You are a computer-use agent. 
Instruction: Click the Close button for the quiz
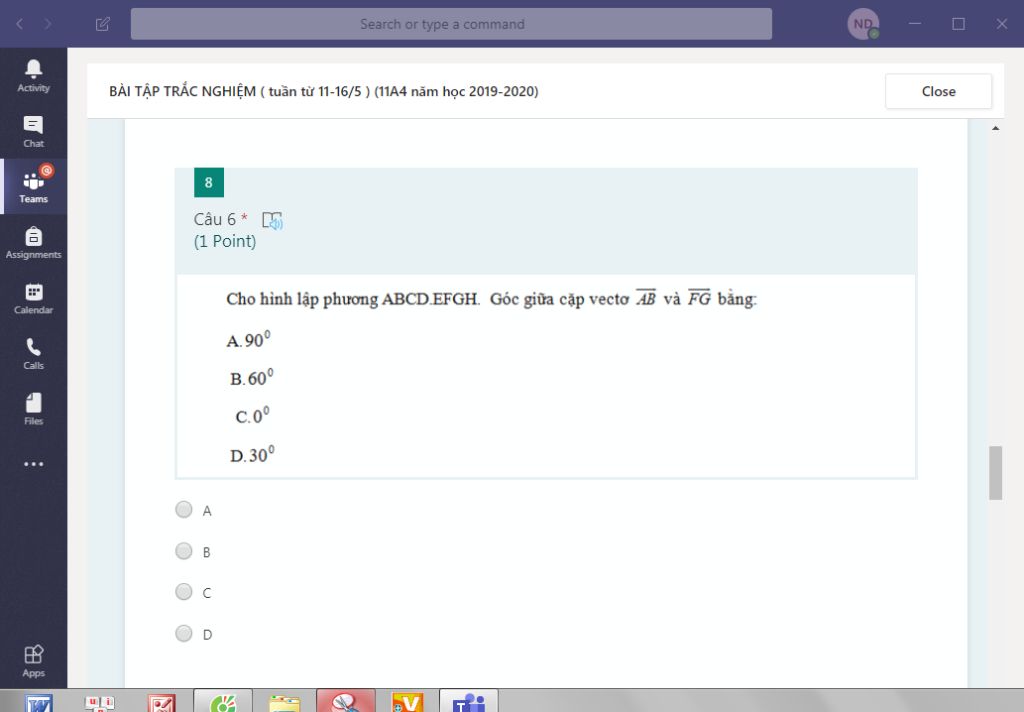tap(938, 91)
